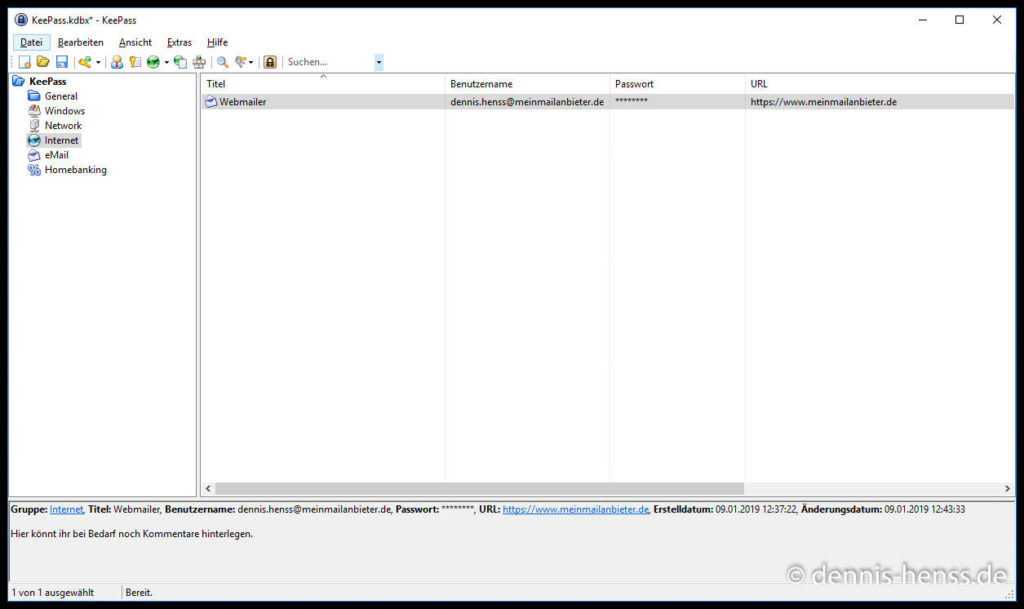
Task: Sort entries by URL column header
Action: (880, 84)
